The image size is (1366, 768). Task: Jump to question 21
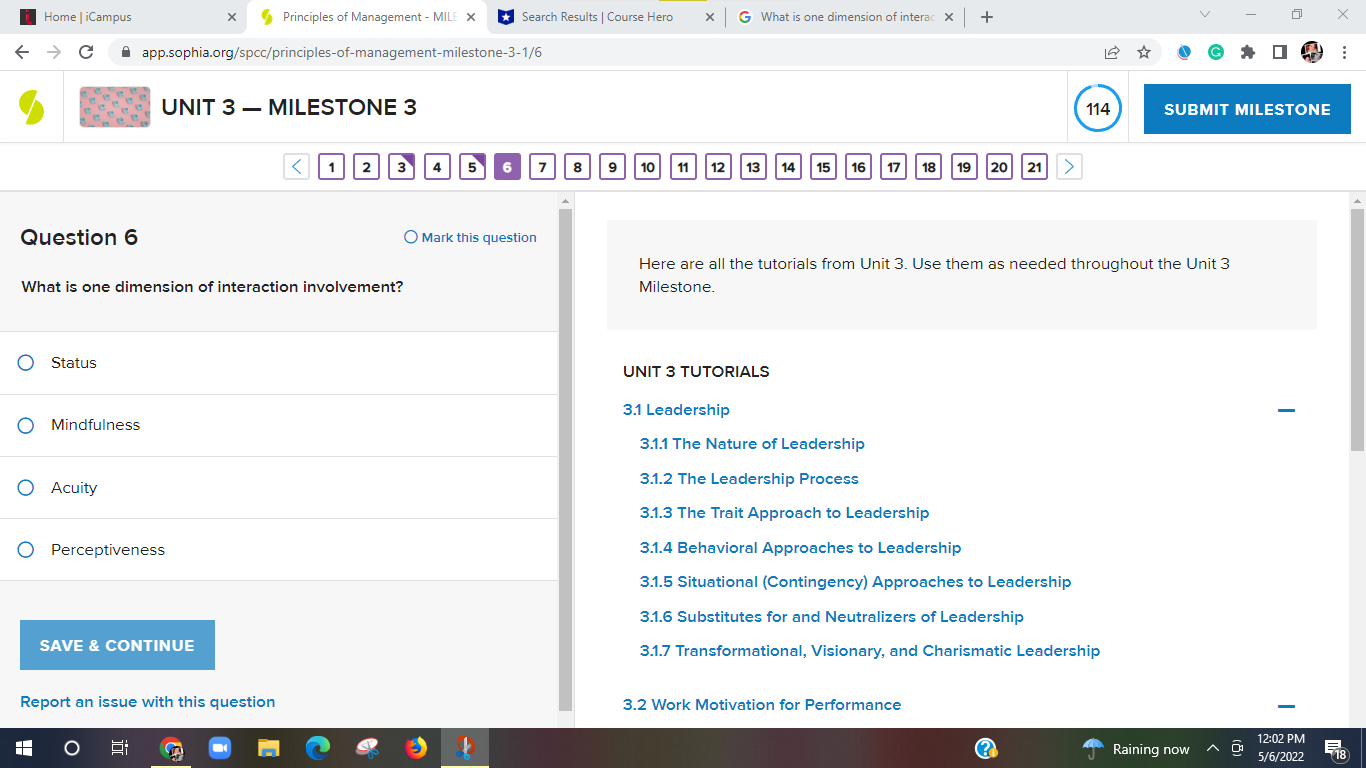pyautogui.click(x=1035, y=167)
